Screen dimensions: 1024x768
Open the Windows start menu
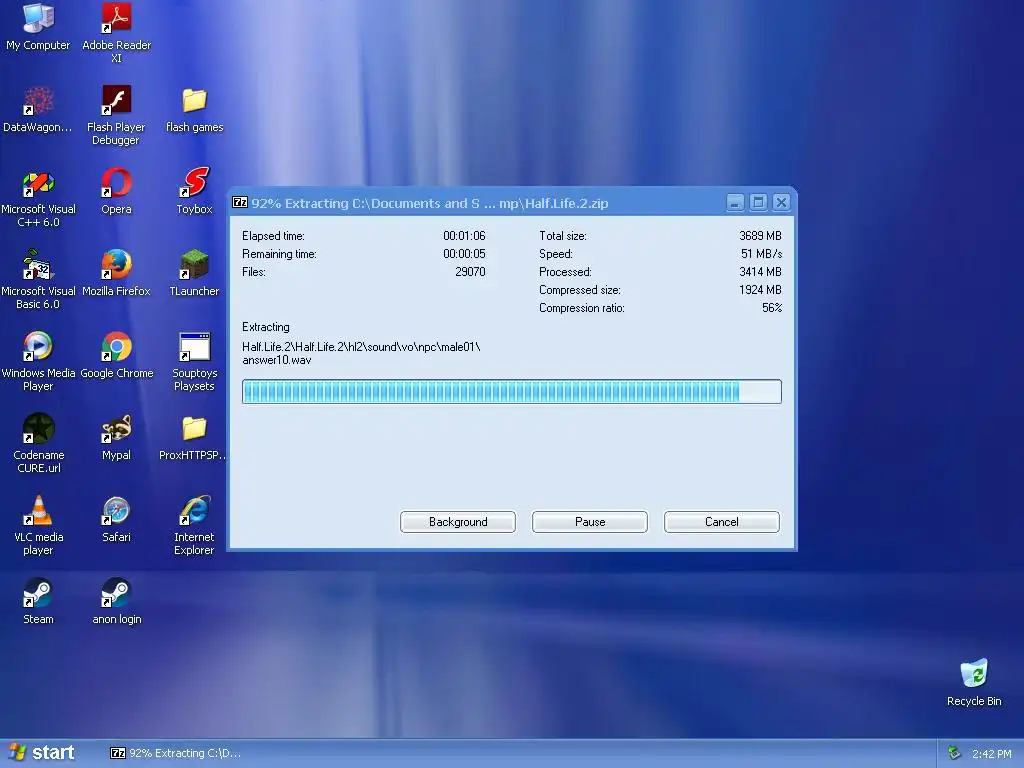(43, 753)
